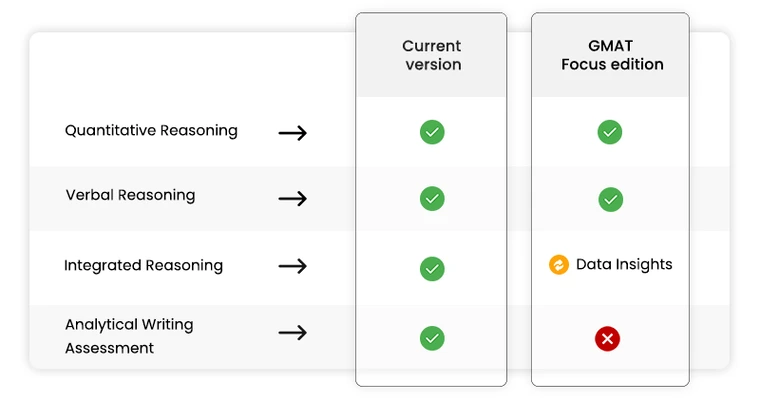The width and height of the screenshot is (760, 402).
Task: Click green checkmark for Integrated Reasoning, Current version
Action: coord(432,269)
